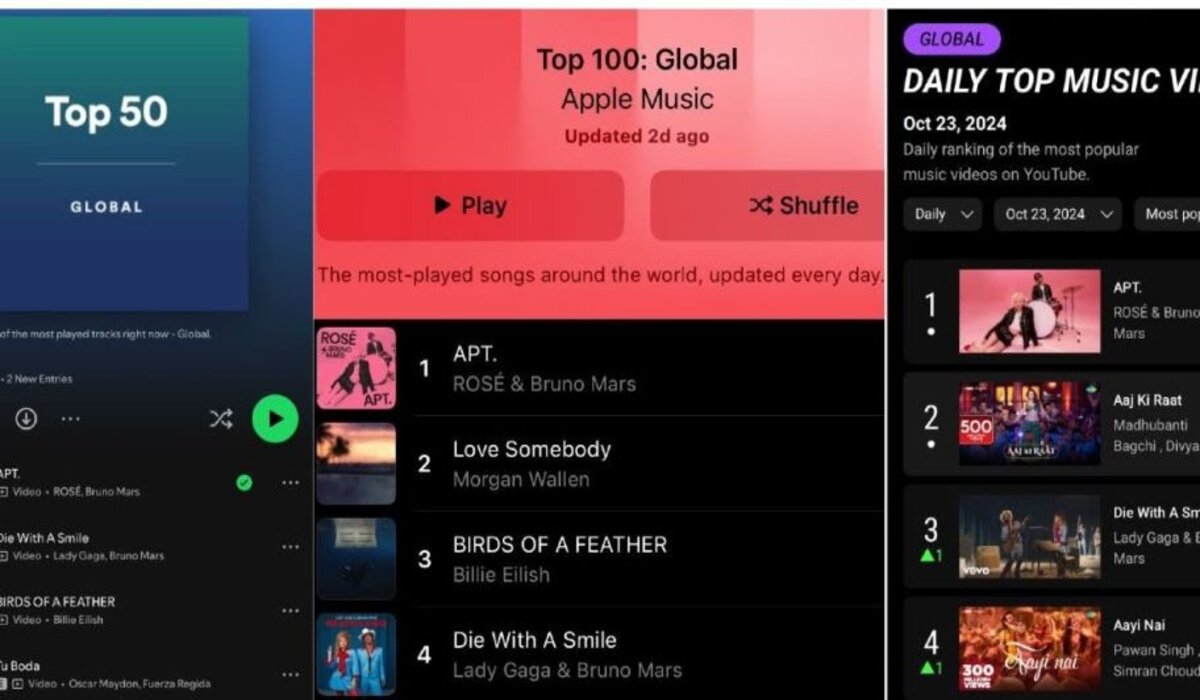
Task: Click APT. album artwork in Apple Music list
Action: (356, 368)
